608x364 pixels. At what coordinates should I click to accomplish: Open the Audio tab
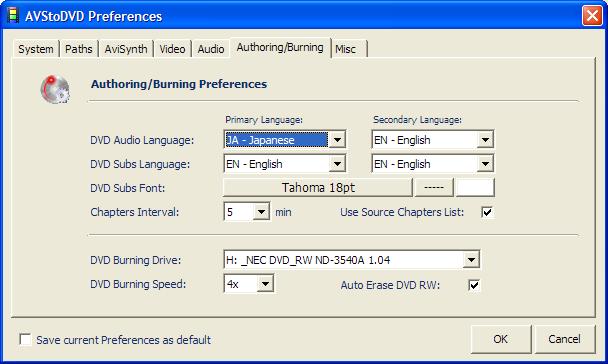pyautogui.click(x=211, y=49)
